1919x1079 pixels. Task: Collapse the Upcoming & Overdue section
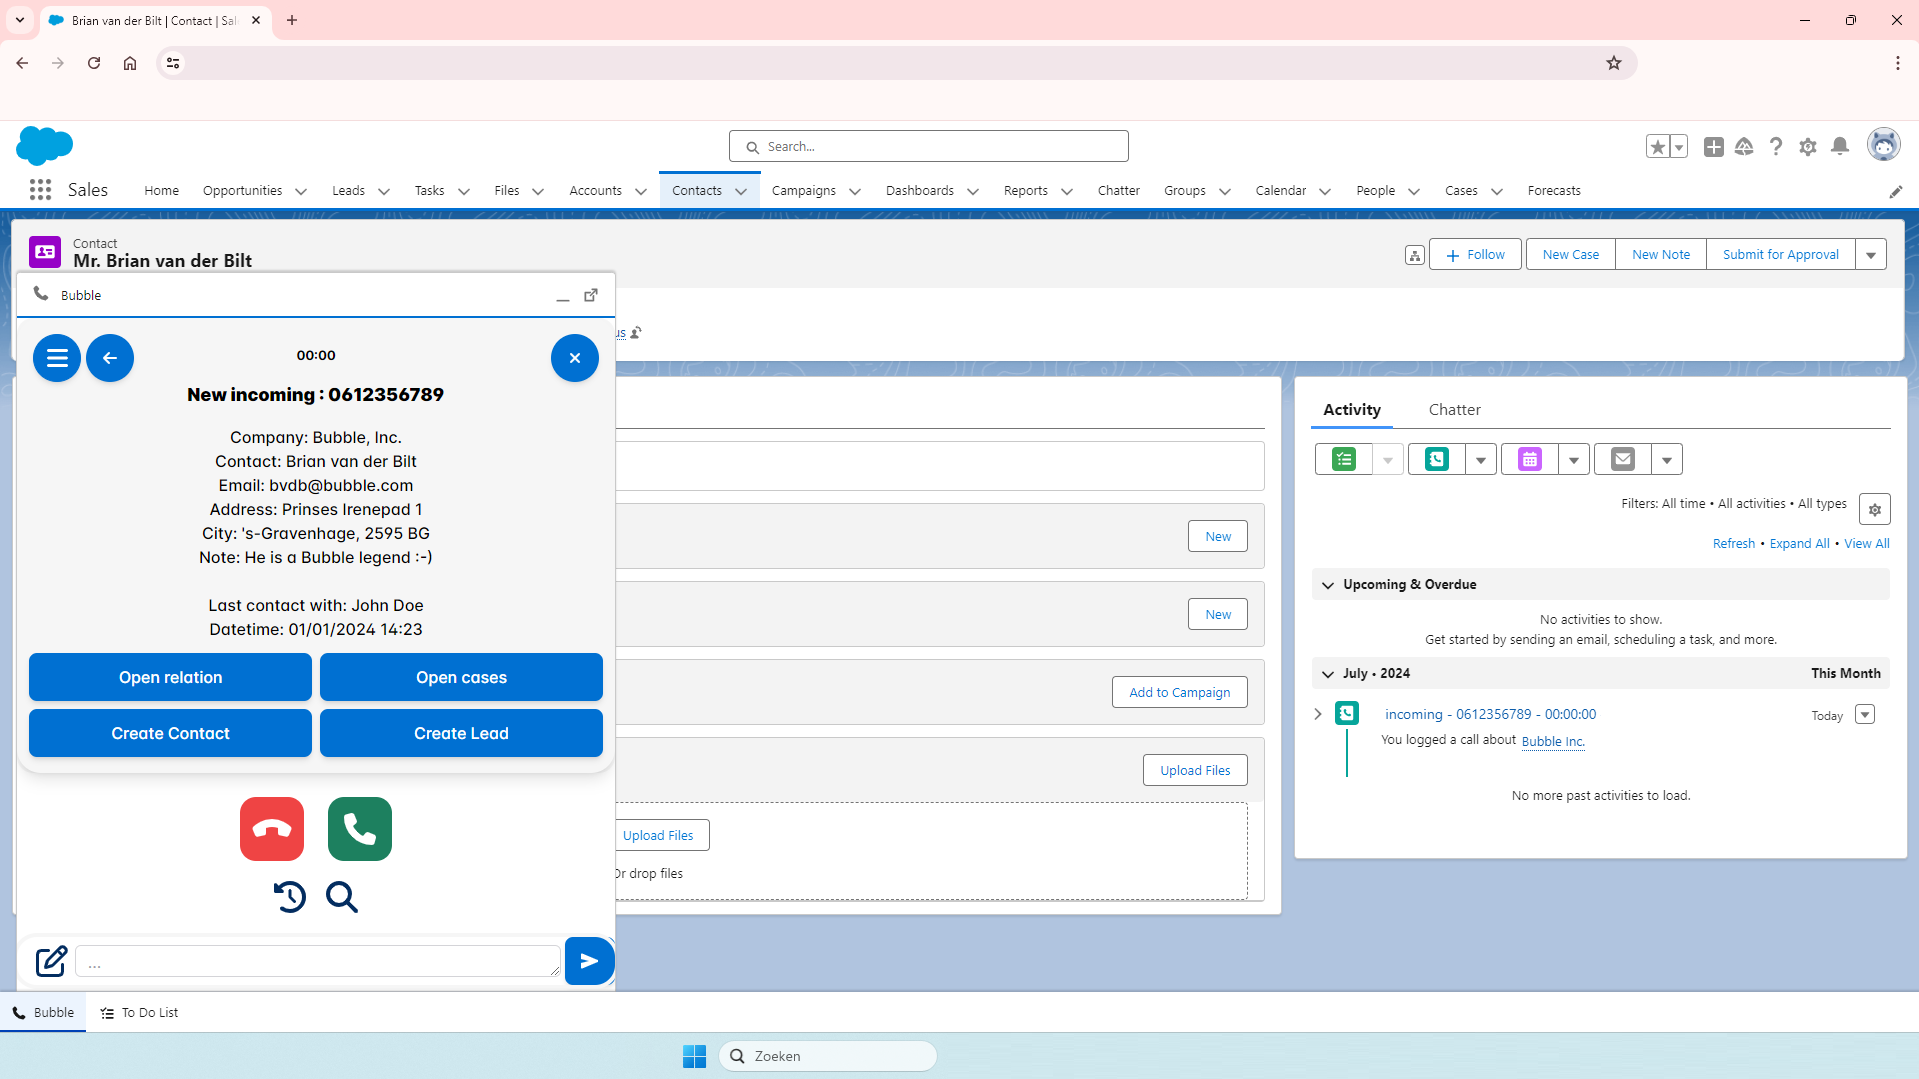click(1328, 585)
